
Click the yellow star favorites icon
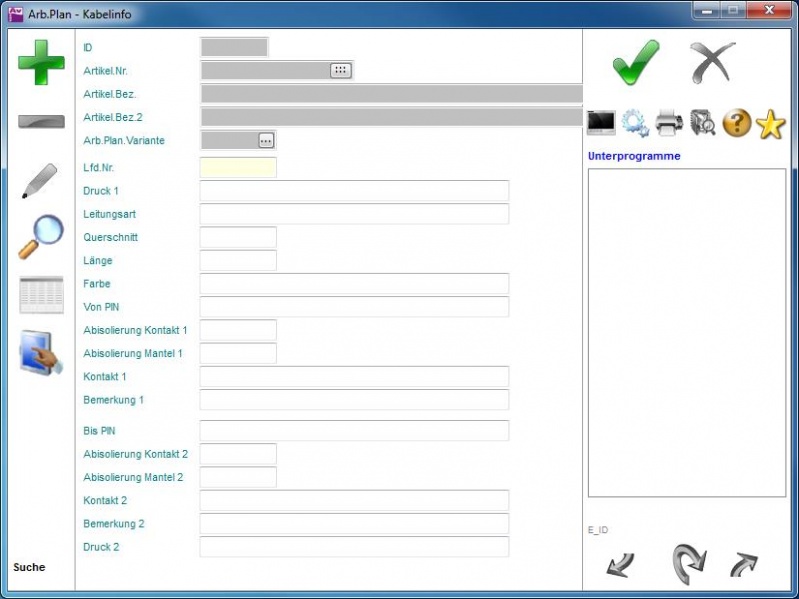click(771, 123)
